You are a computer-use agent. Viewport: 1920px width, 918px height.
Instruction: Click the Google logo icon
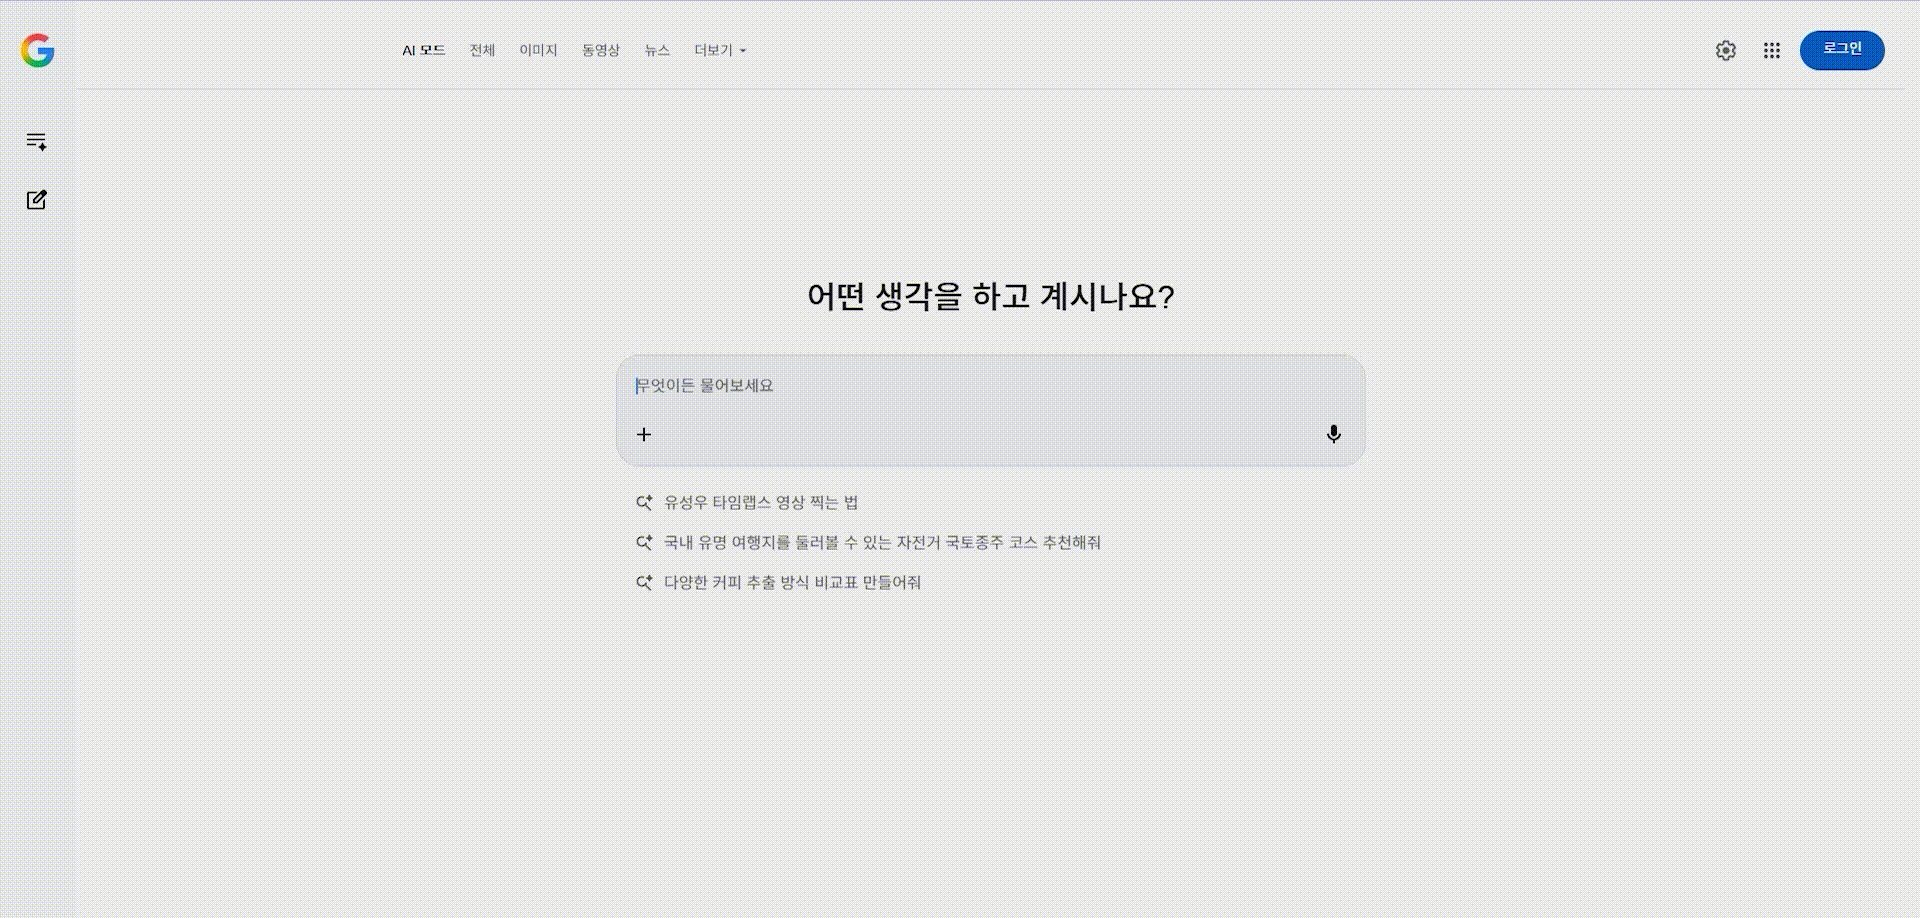38,50
